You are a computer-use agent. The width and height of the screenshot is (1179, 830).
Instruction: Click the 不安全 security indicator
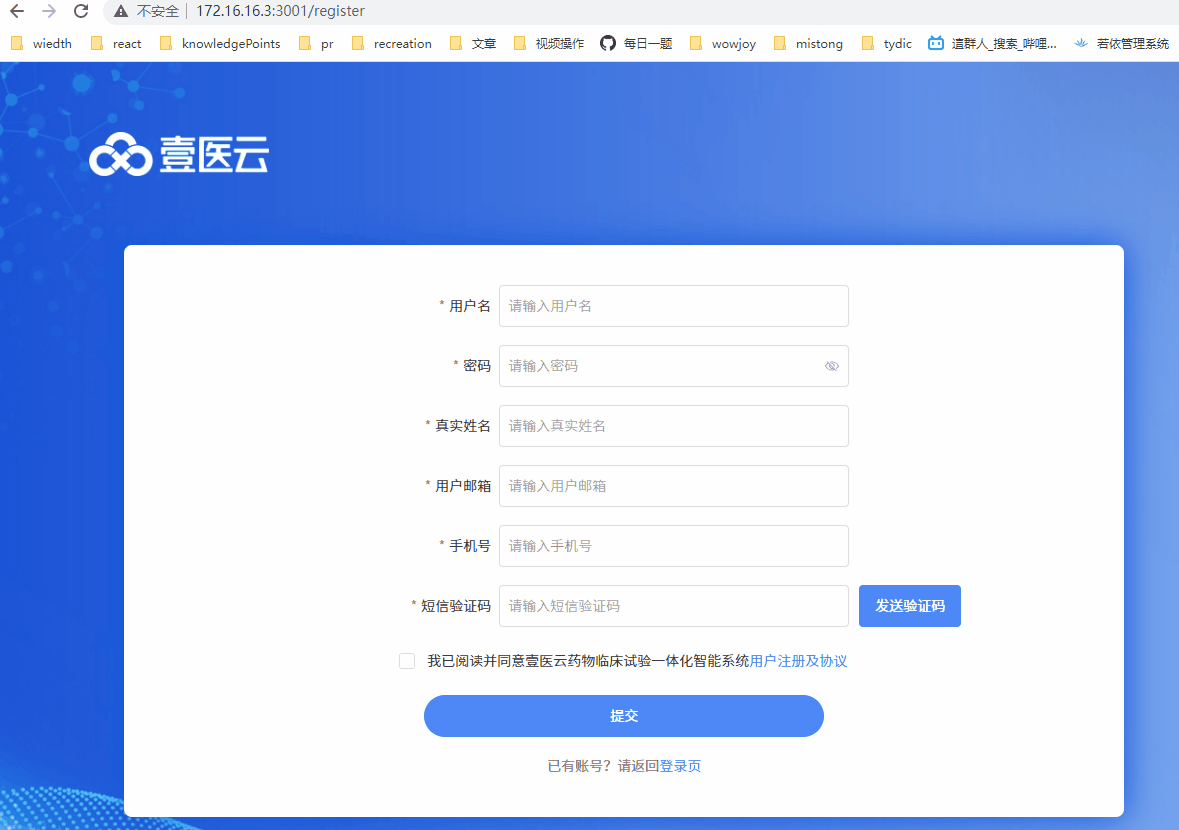tap(146, 14)
